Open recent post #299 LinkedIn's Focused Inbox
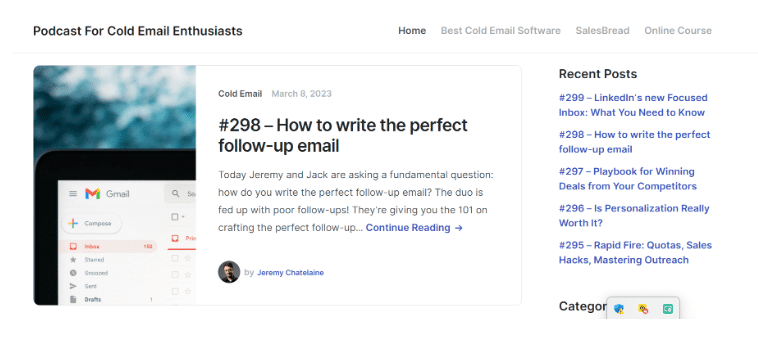758x363 pixels. pyautogui.click(x=633, y=105)
